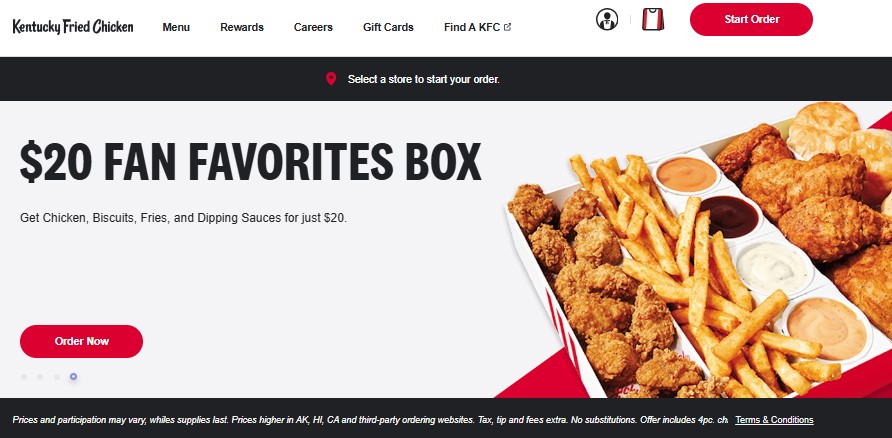892x438 pixels.
Task: Open the Terms & Conditions link
Action: [774, 420]
